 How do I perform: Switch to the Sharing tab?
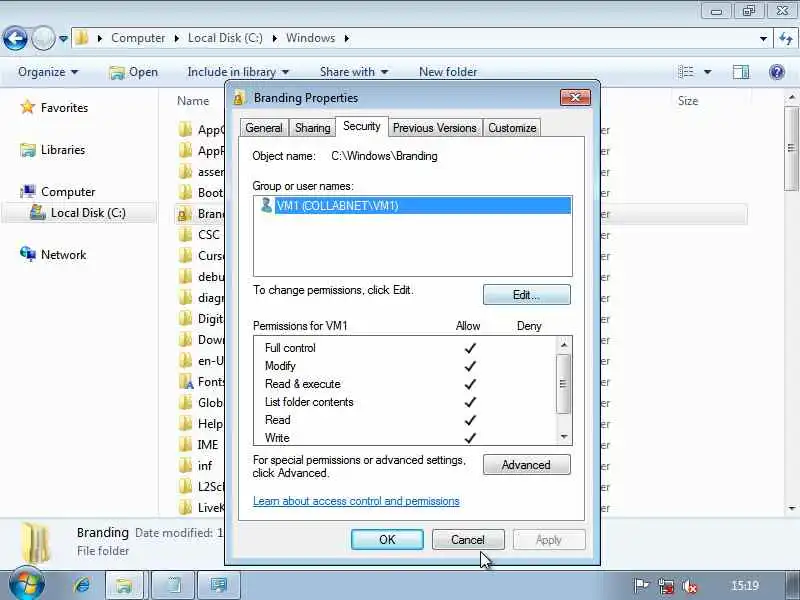point(312,128)
